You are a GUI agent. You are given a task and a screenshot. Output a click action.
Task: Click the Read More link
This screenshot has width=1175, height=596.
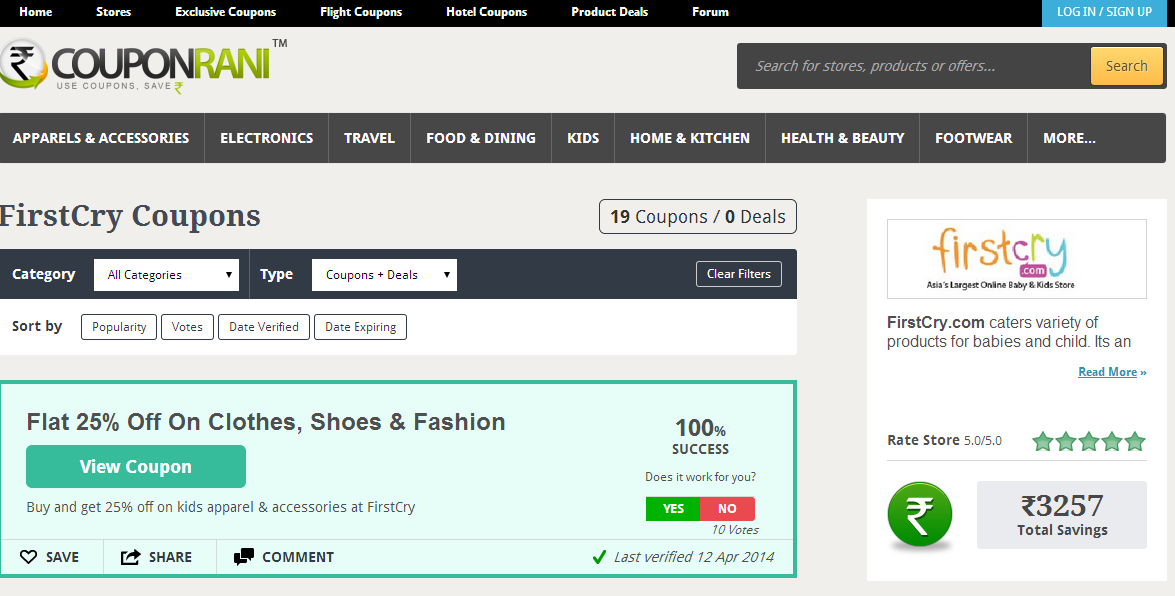pos(1107,372)
